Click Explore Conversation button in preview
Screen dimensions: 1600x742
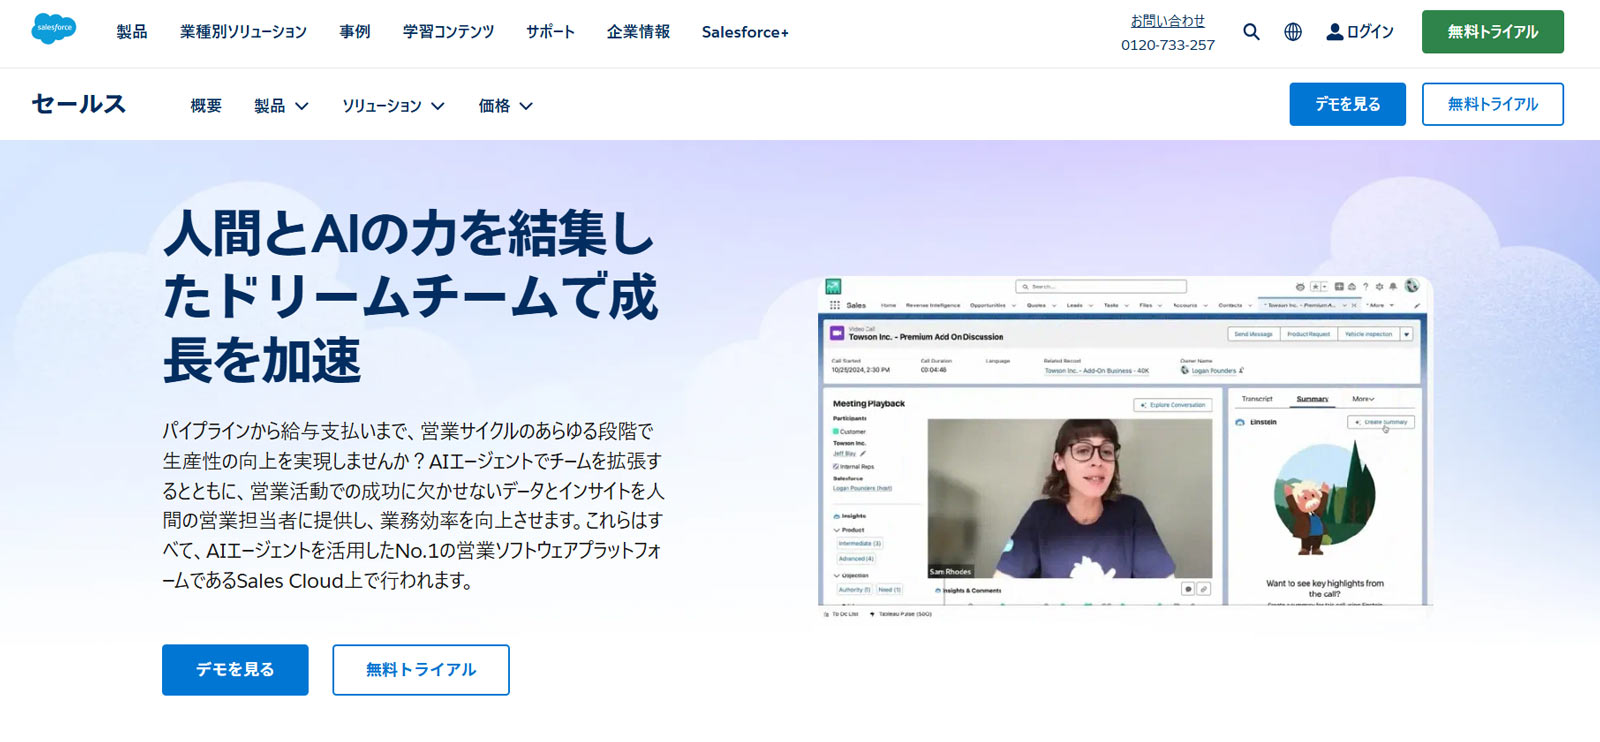1173,405
